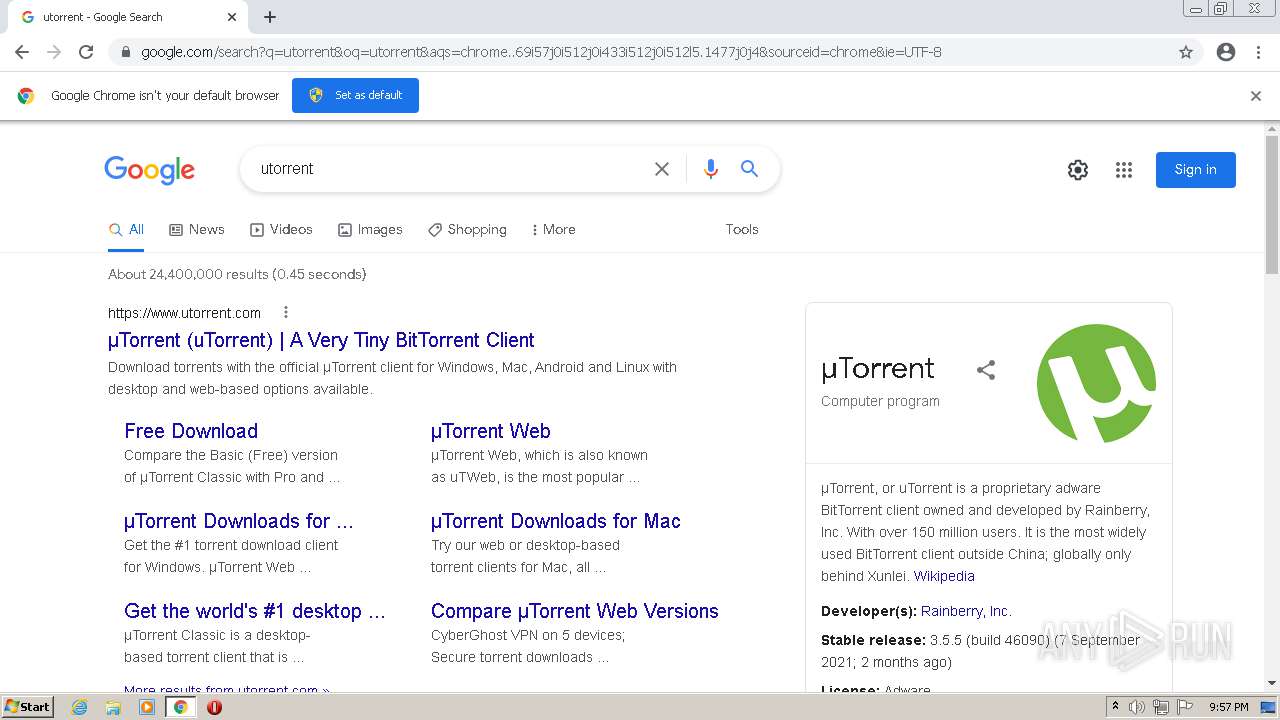Image resolution: width=1280 pixels, height=720 pixels.
Task: Click the red antivirus taskbar icon
Action: click(214, 707)
